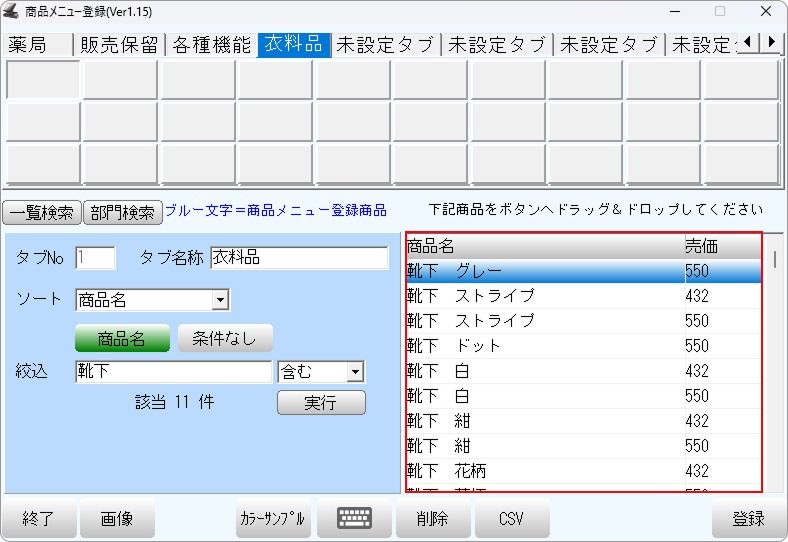This screenshot has width=788, height=542.
Task: Click the 登録 button
Action: coord(748,518)
